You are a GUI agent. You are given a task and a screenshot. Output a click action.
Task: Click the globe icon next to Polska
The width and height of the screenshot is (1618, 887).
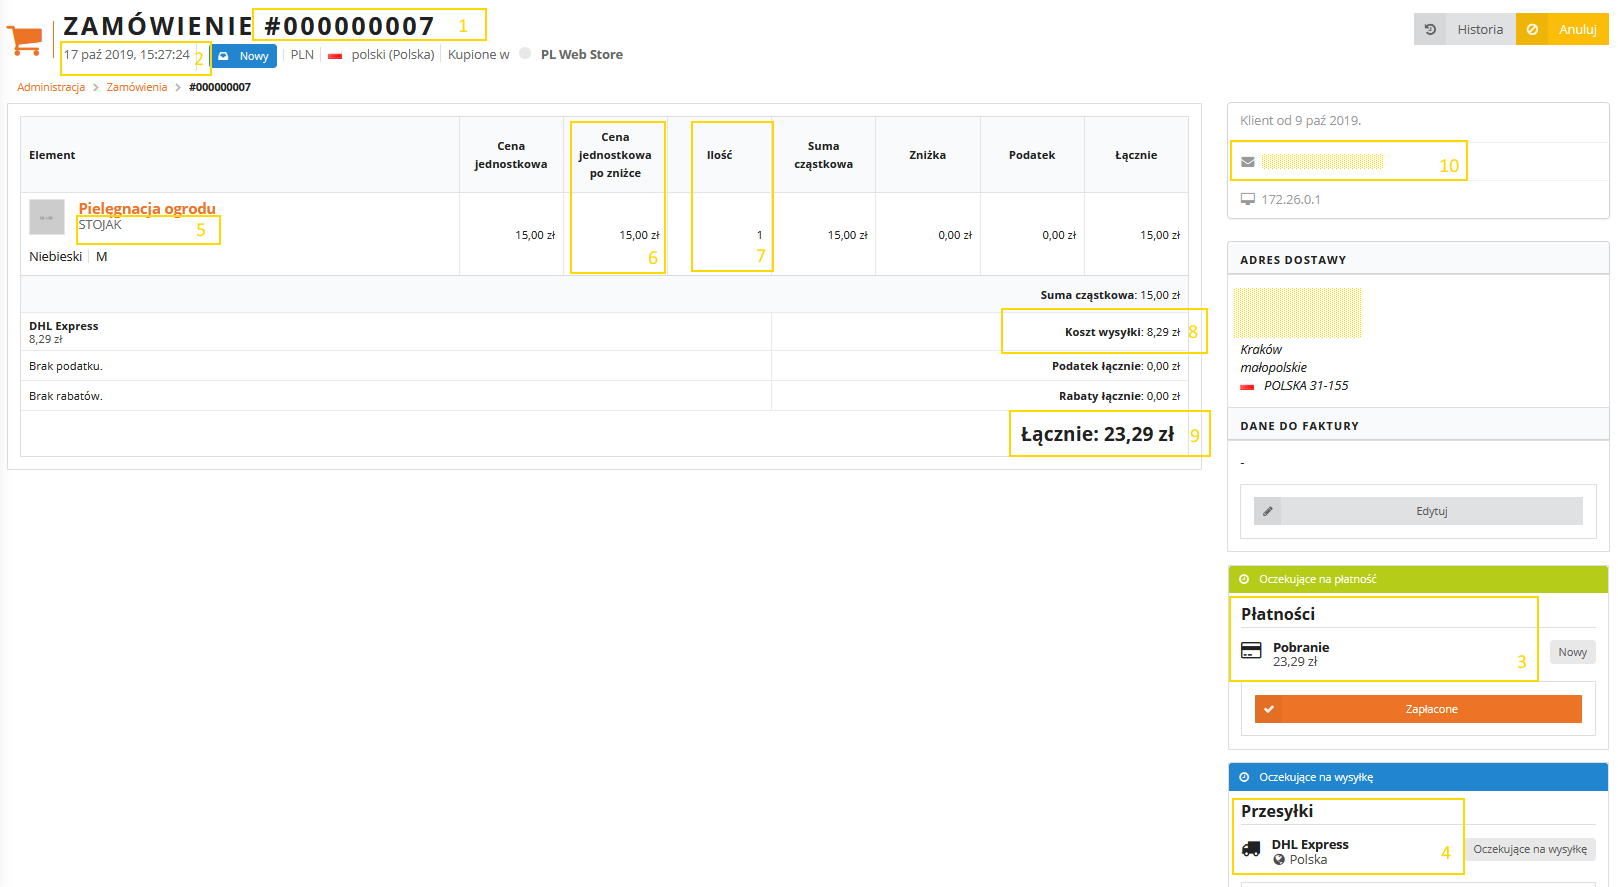pyautogui.click(x=1279, y=860)
